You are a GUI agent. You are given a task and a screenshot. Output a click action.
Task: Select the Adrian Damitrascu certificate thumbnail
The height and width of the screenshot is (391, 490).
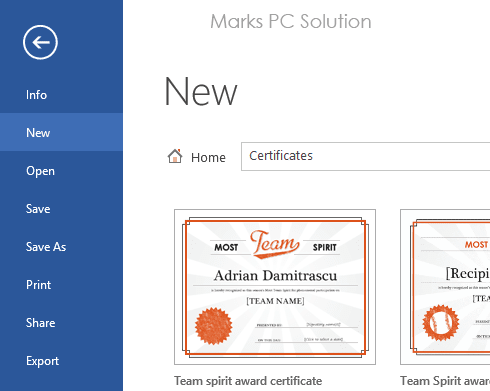coord(275,287)
